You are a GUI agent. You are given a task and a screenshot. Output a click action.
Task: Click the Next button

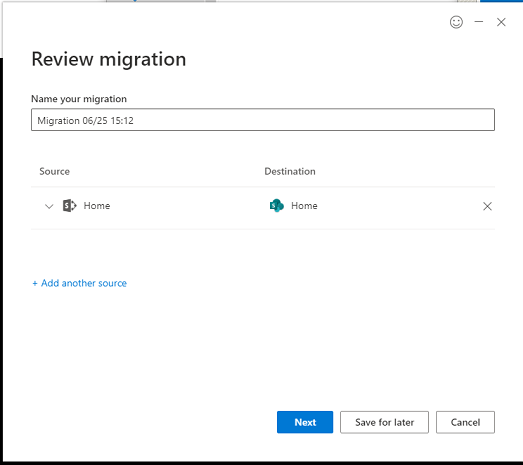coord(305,422)
